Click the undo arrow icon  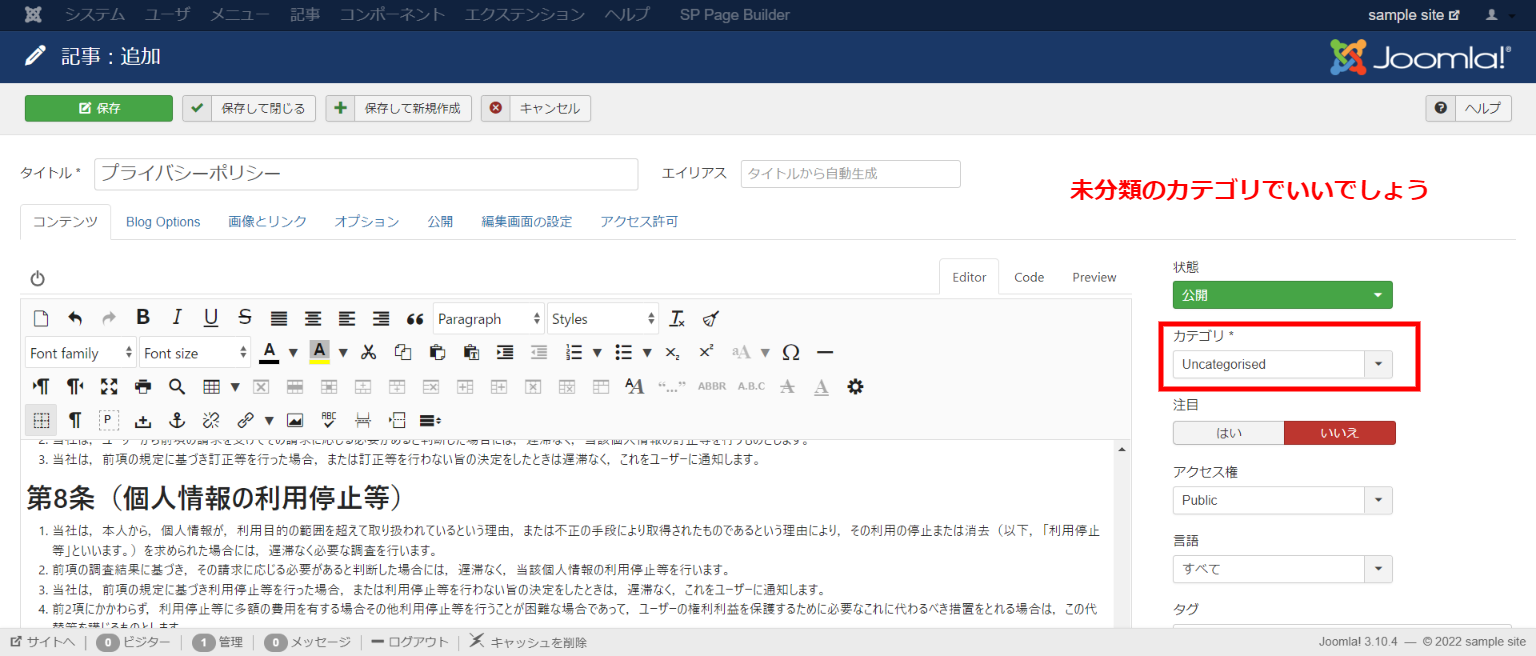75,318
